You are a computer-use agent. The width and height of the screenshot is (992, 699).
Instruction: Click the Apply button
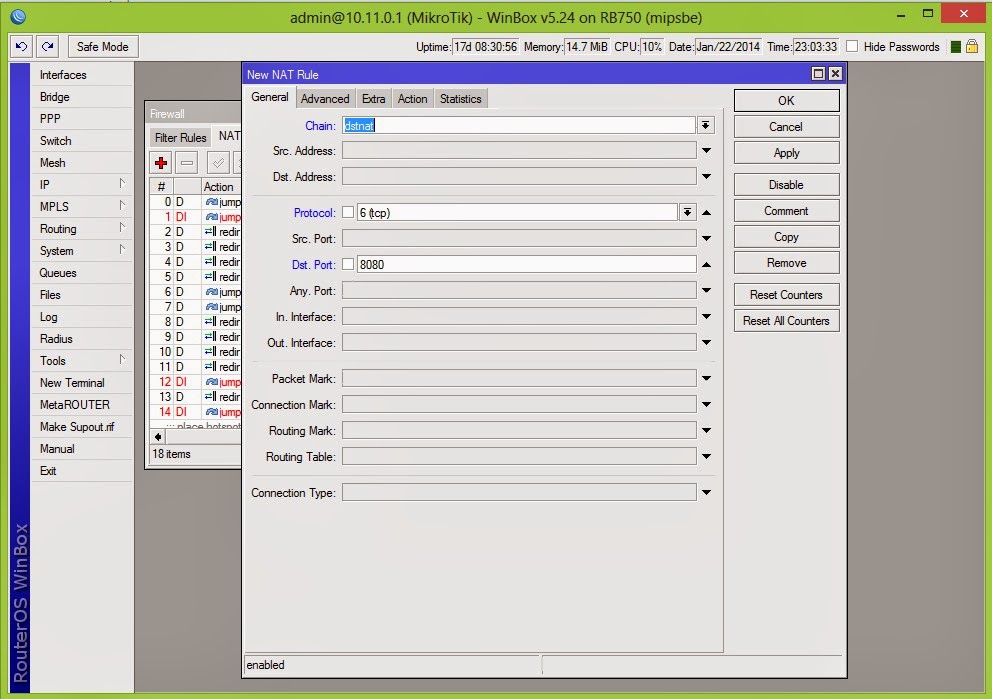(x=786, y=152)
